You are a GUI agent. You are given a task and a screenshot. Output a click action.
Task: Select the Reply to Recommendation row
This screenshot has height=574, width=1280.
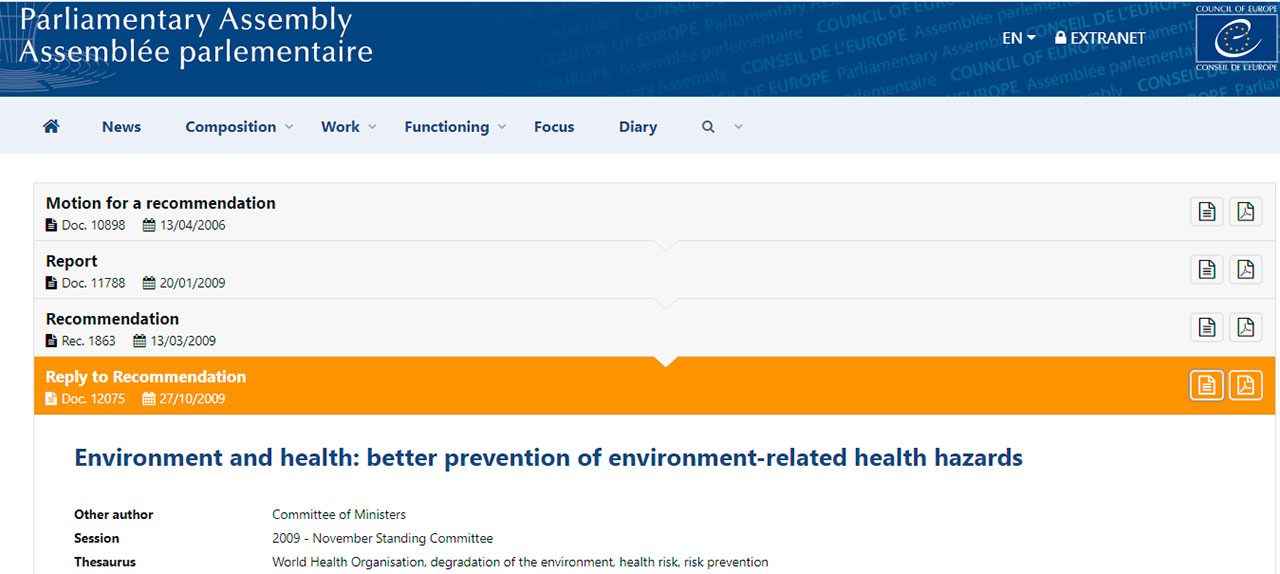[655, 386]
